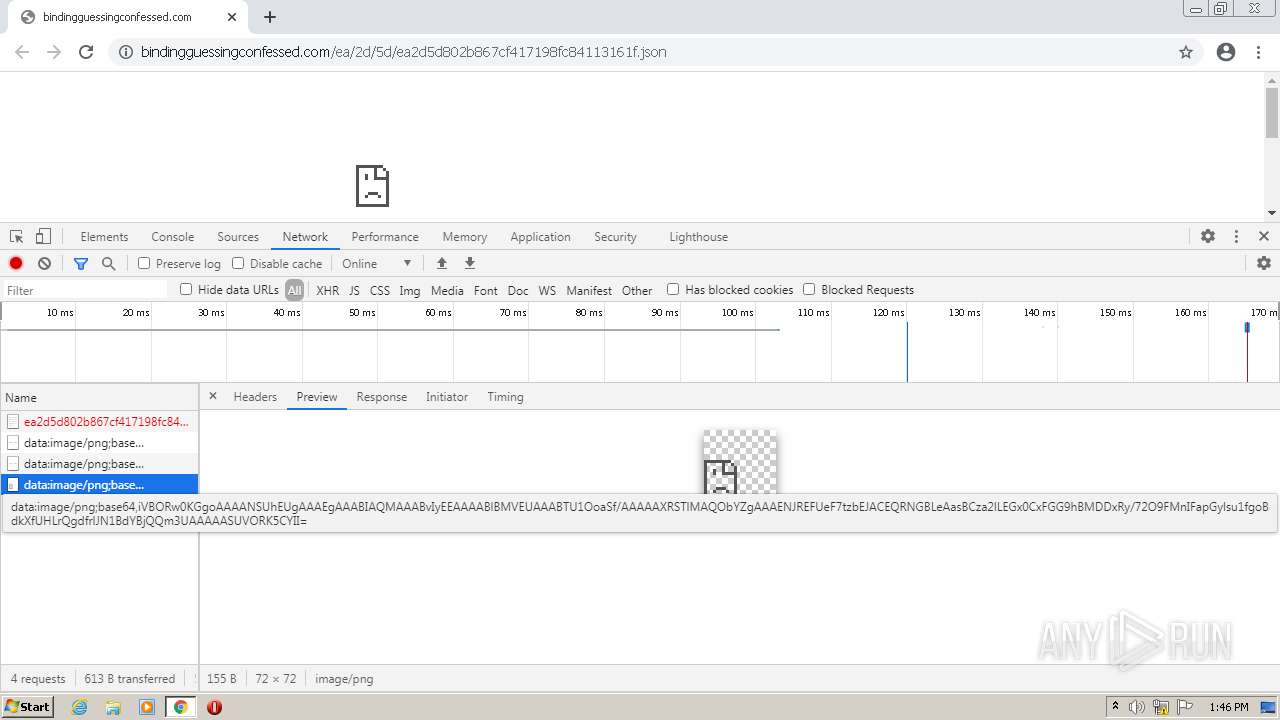Open a new browser tab
Image resolution: width=1280 pixels, height=720 pixels.
click(x=270, y=17)
